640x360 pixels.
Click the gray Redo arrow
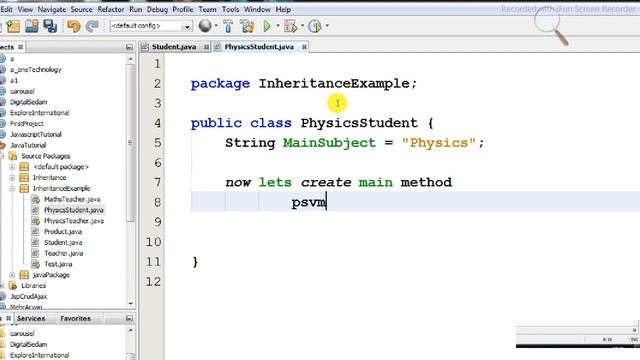(92, 26)
